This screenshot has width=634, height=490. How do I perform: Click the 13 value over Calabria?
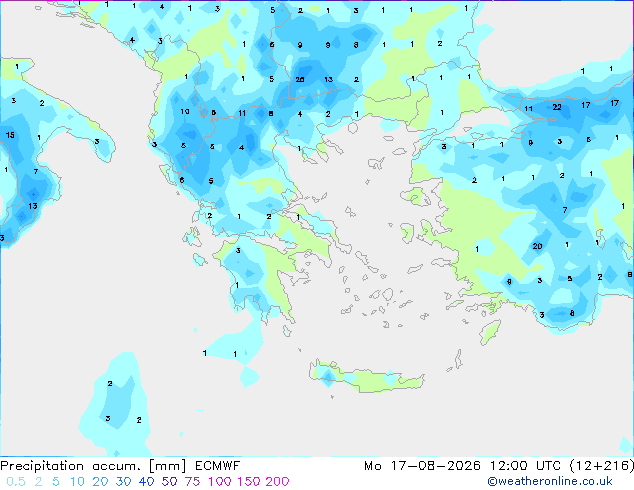(33, 206)
